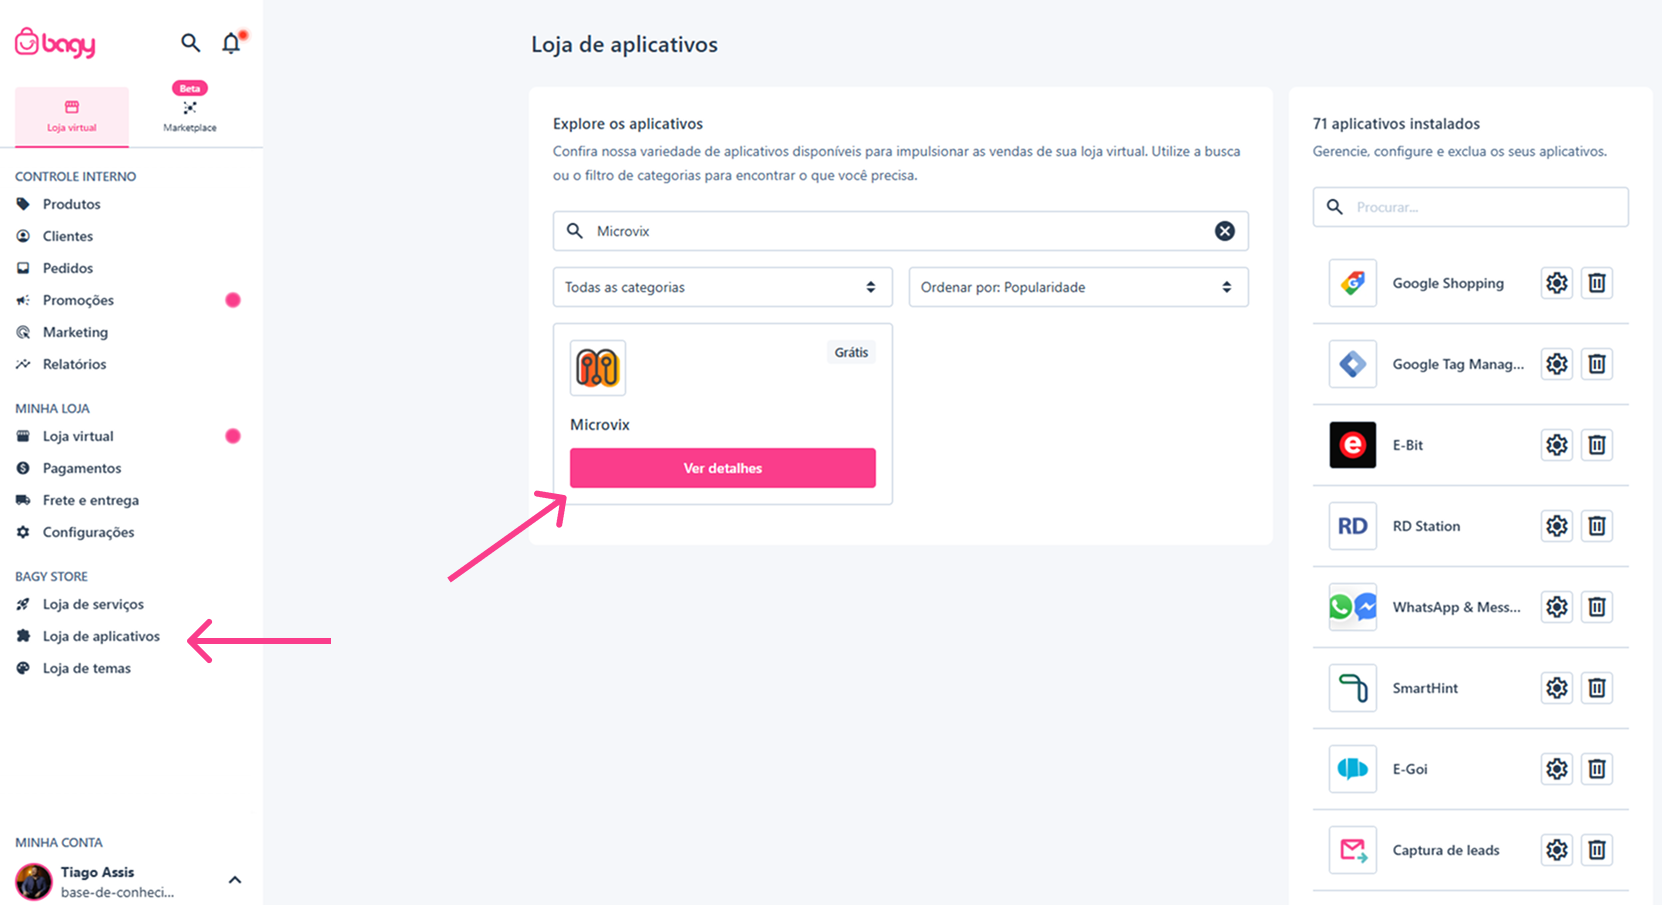This screenshot has width=1662, height=905.
Task: Click trash icon for SmartHint app
Action: pyautogui.click(x=1597, y=688)
